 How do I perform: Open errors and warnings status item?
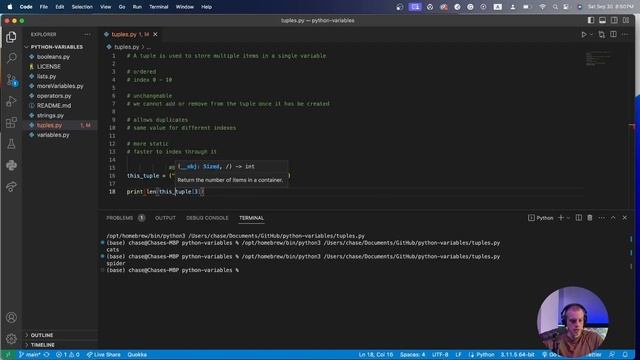click(68, 355)
